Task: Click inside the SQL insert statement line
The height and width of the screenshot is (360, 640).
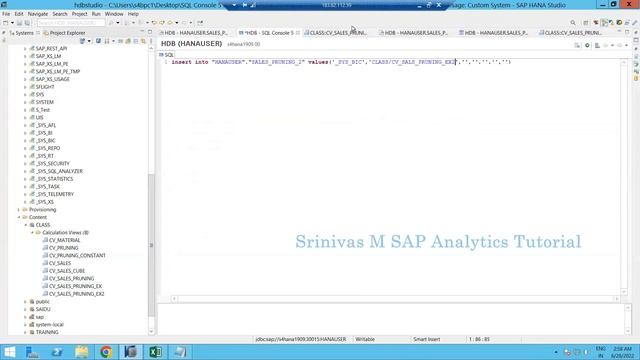Action: pos(341,62)
